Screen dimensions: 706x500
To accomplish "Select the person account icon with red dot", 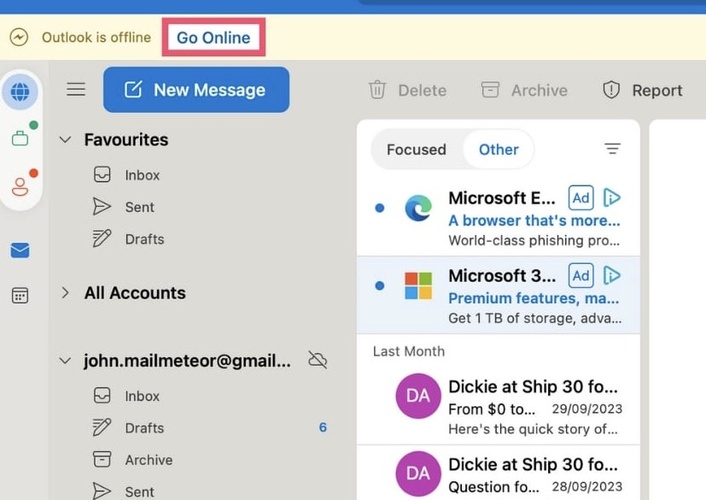I will pyautogui.click(x=20, y=186).
